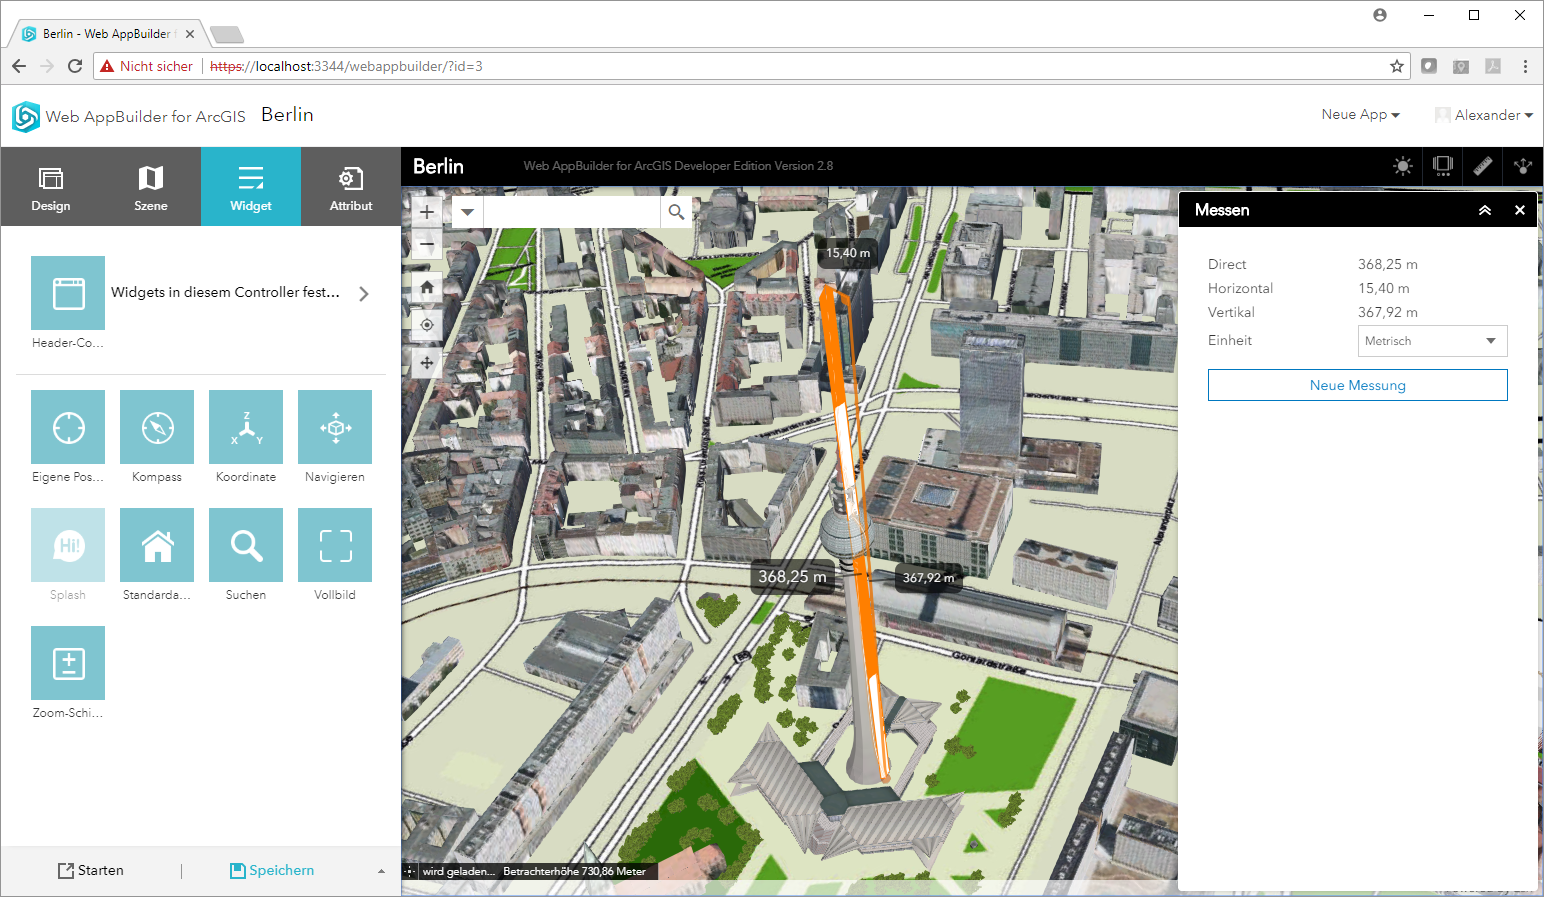Click the Header-Controller widget tile
Viewport: 1544px width, 897px height.
[x=68, y=293]
